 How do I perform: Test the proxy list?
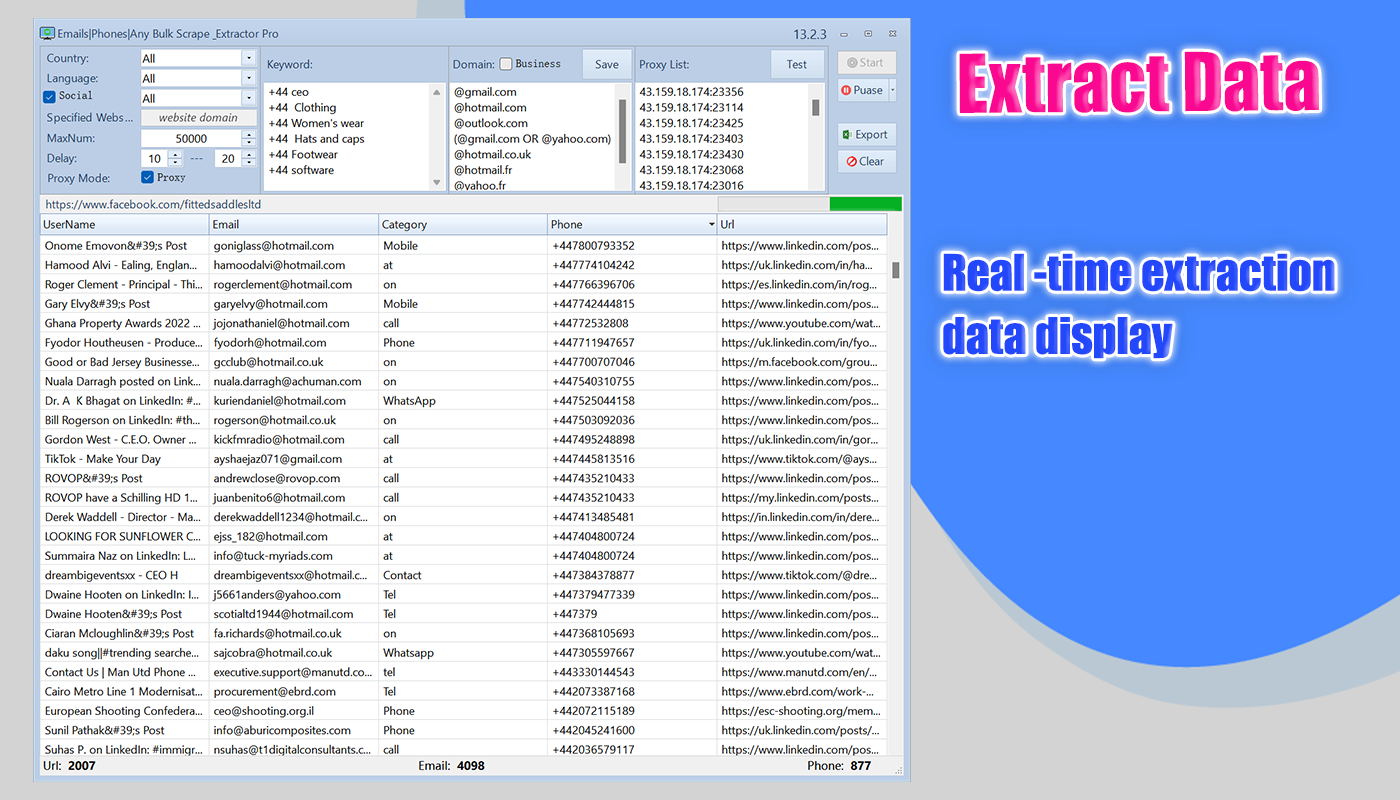pyautogui.click(x=797, y=64)
